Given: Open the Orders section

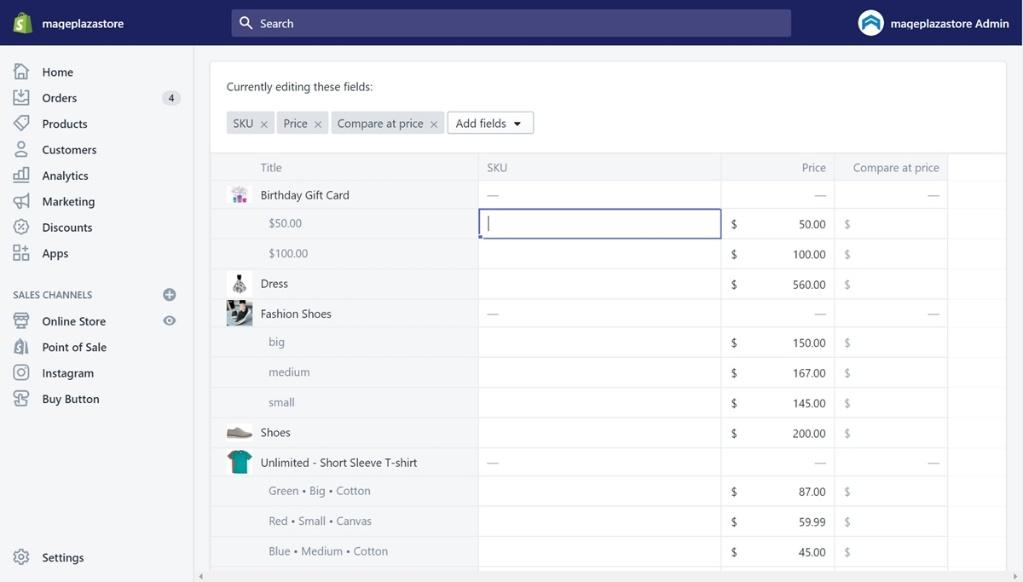Looking at the screenshot, I should click(x=61, y=97).
